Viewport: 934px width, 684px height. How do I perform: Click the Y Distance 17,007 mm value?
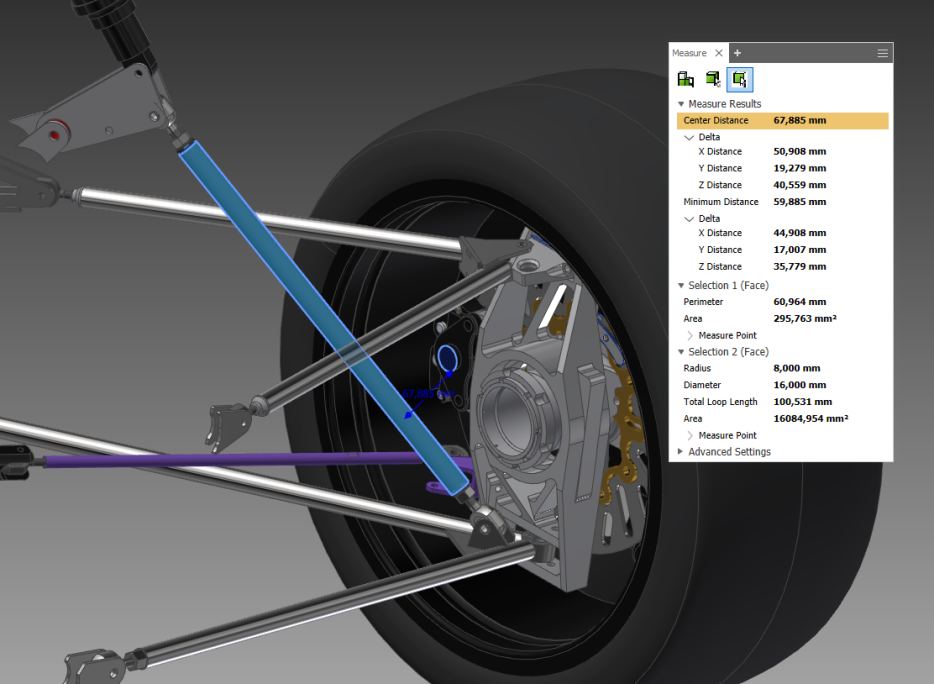(x=799, y=250)
